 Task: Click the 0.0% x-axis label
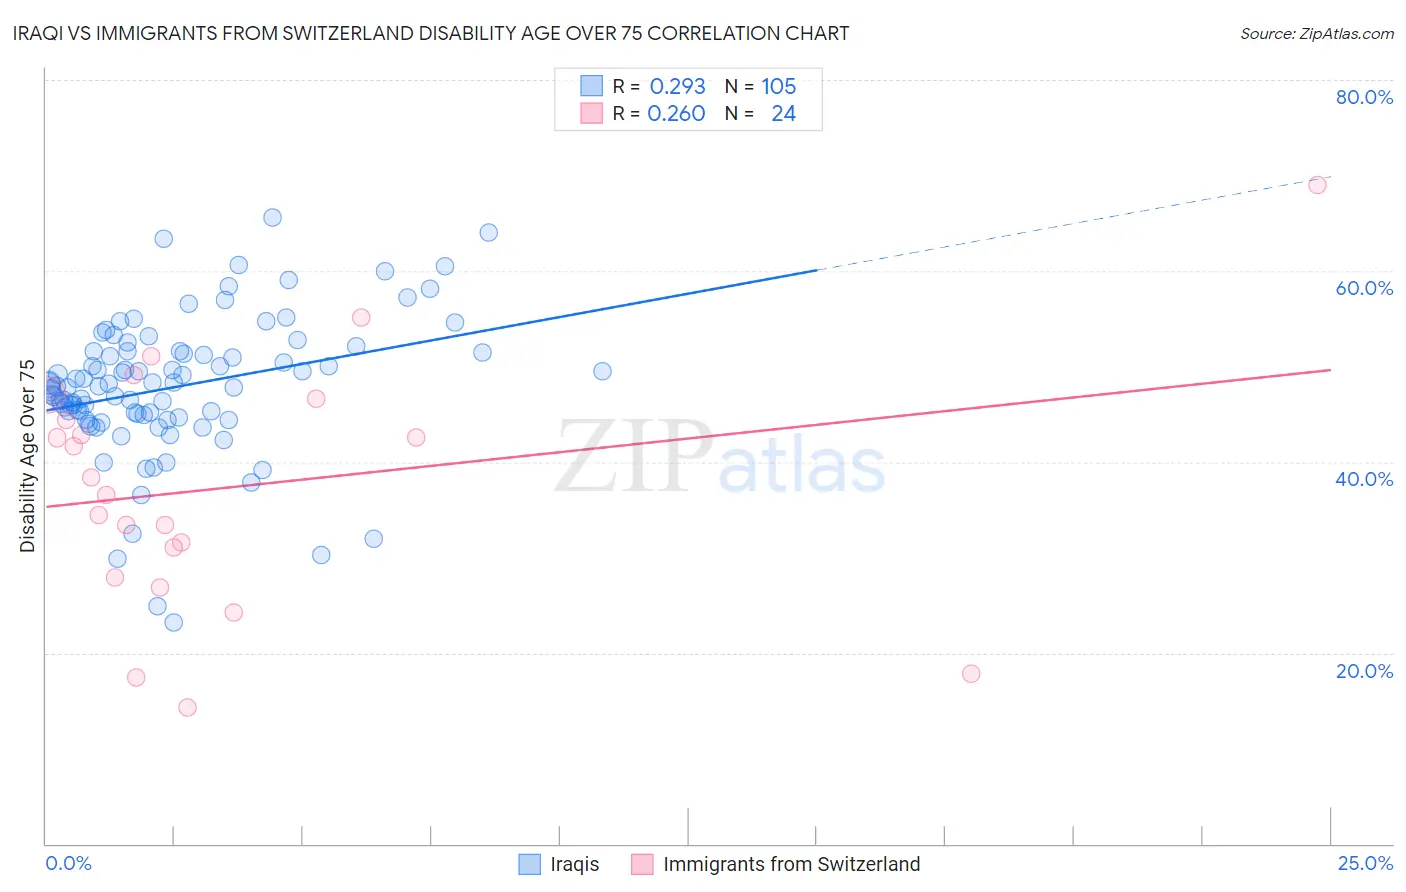[x=68, y=863]
